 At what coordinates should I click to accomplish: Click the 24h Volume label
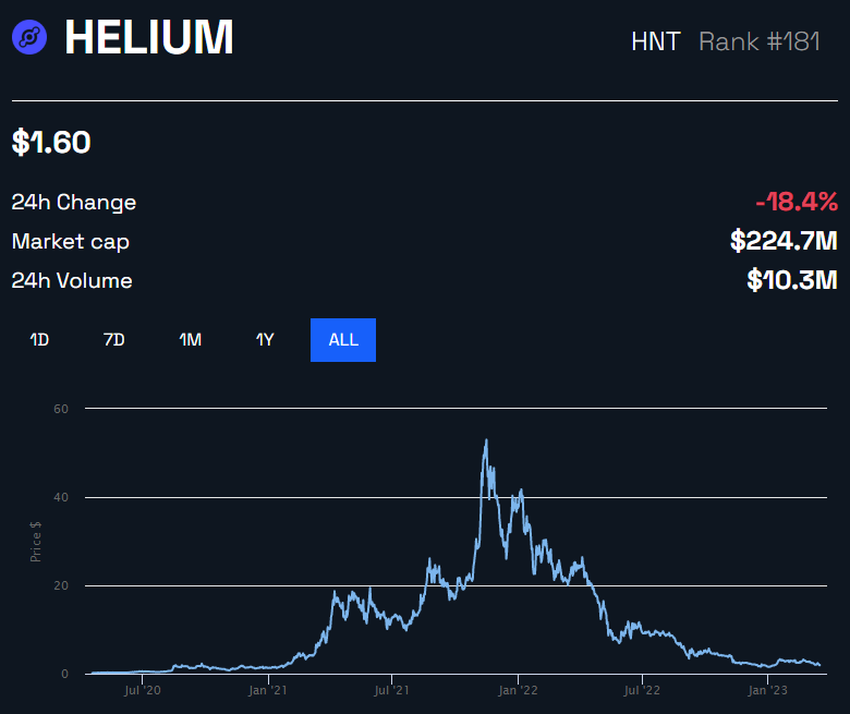(70, 281)
